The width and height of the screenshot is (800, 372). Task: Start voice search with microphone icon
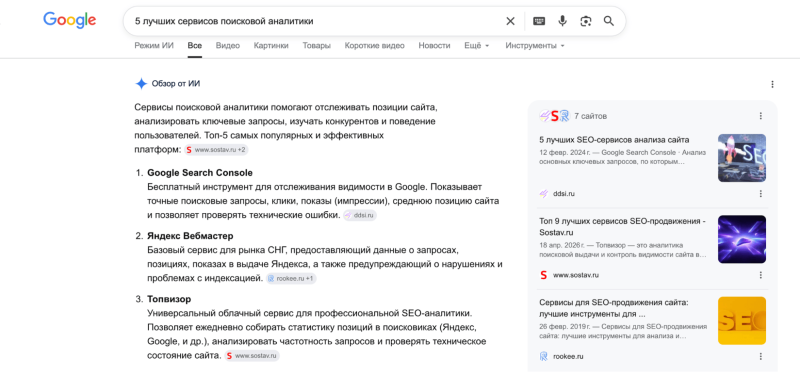(562, 21)
